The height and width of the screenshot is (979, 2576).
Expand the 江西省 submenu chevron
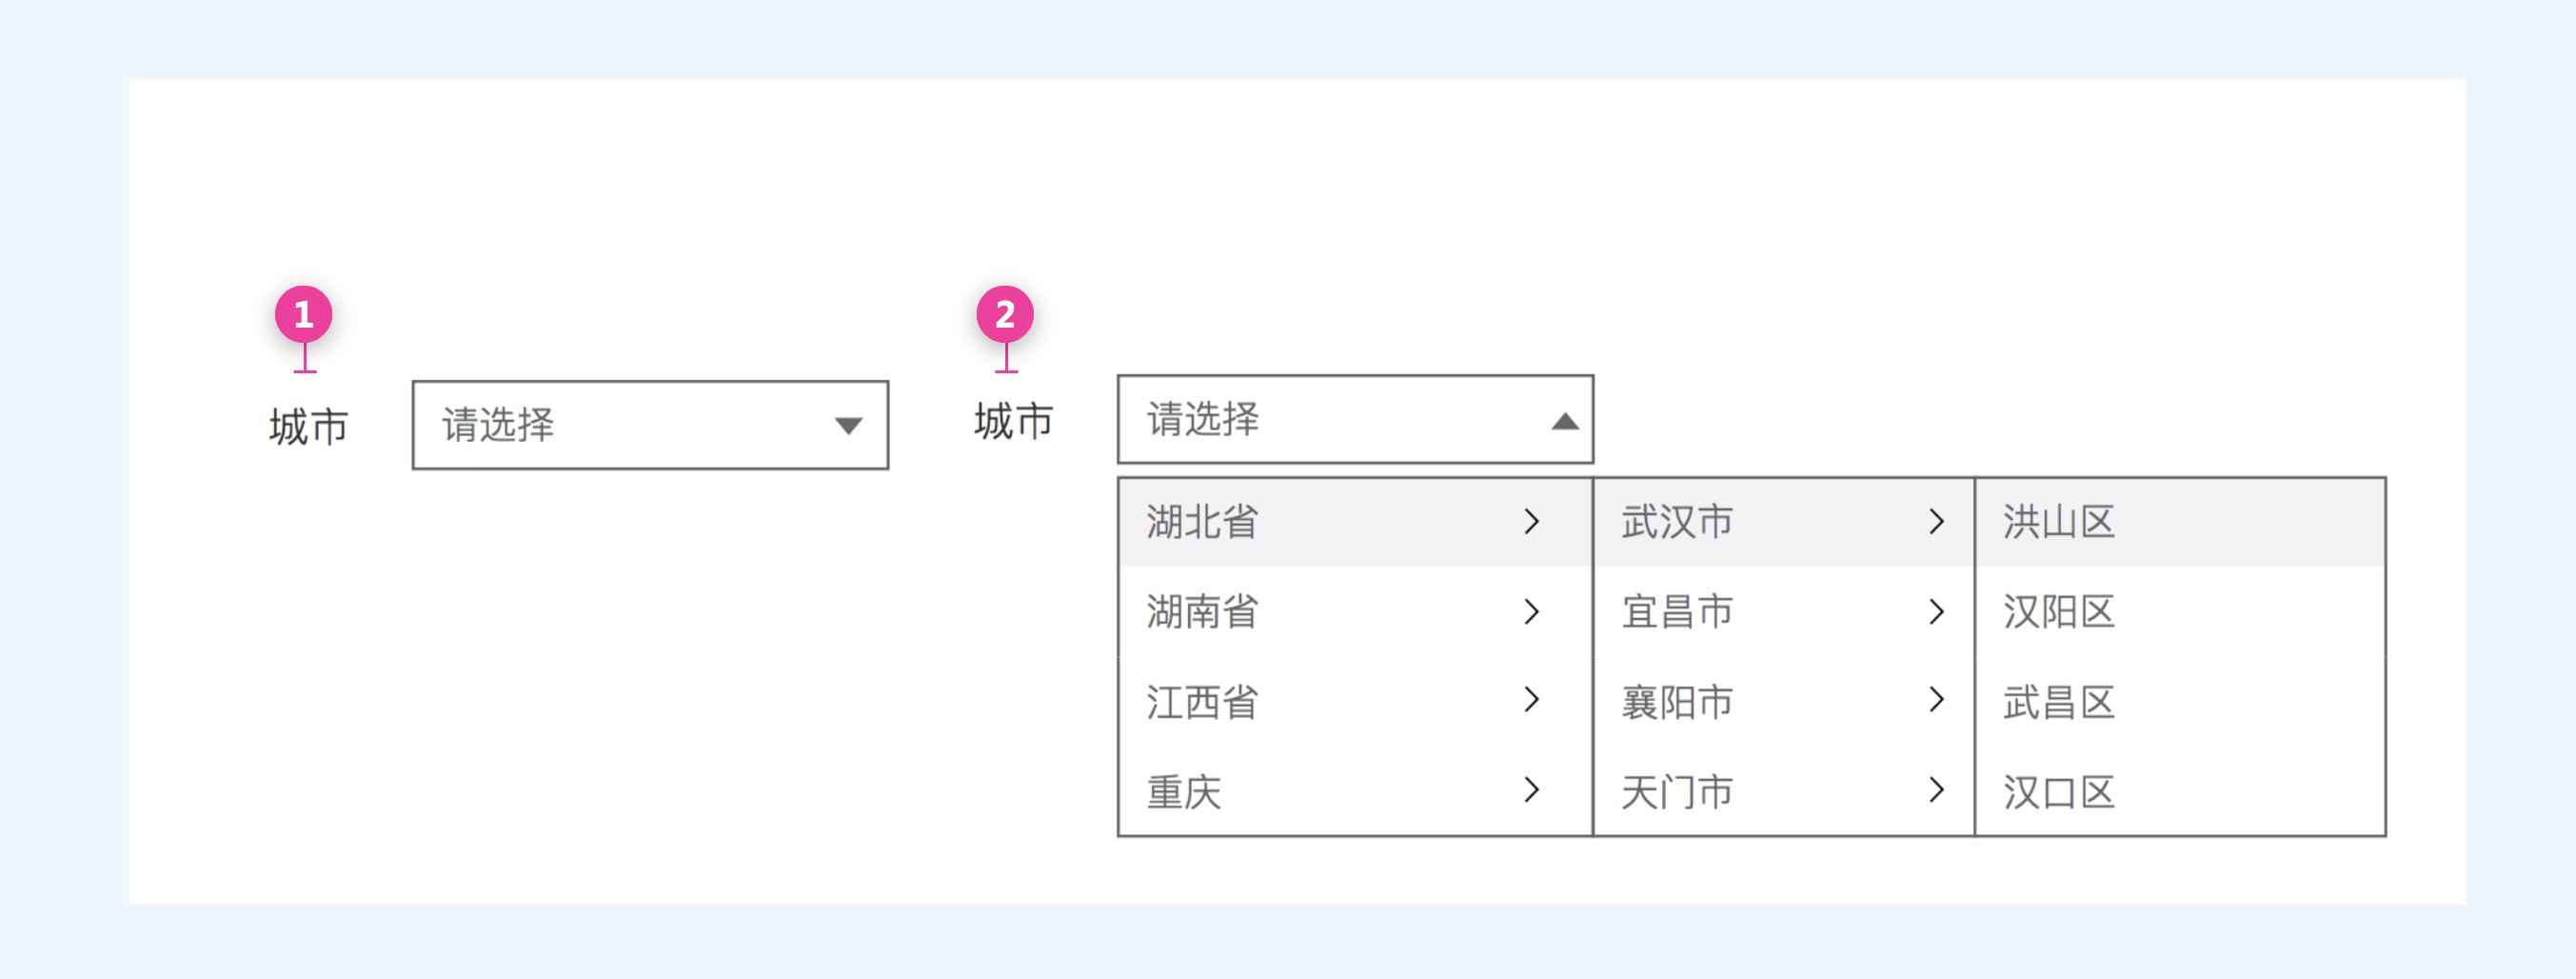pos(1531,700)
